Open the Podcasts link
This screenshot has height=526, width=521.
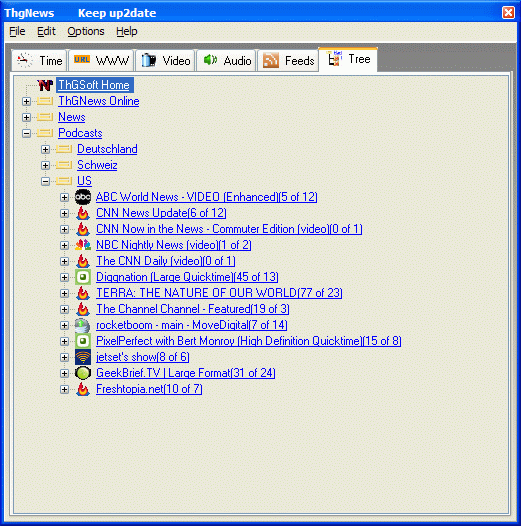(80, 133)
